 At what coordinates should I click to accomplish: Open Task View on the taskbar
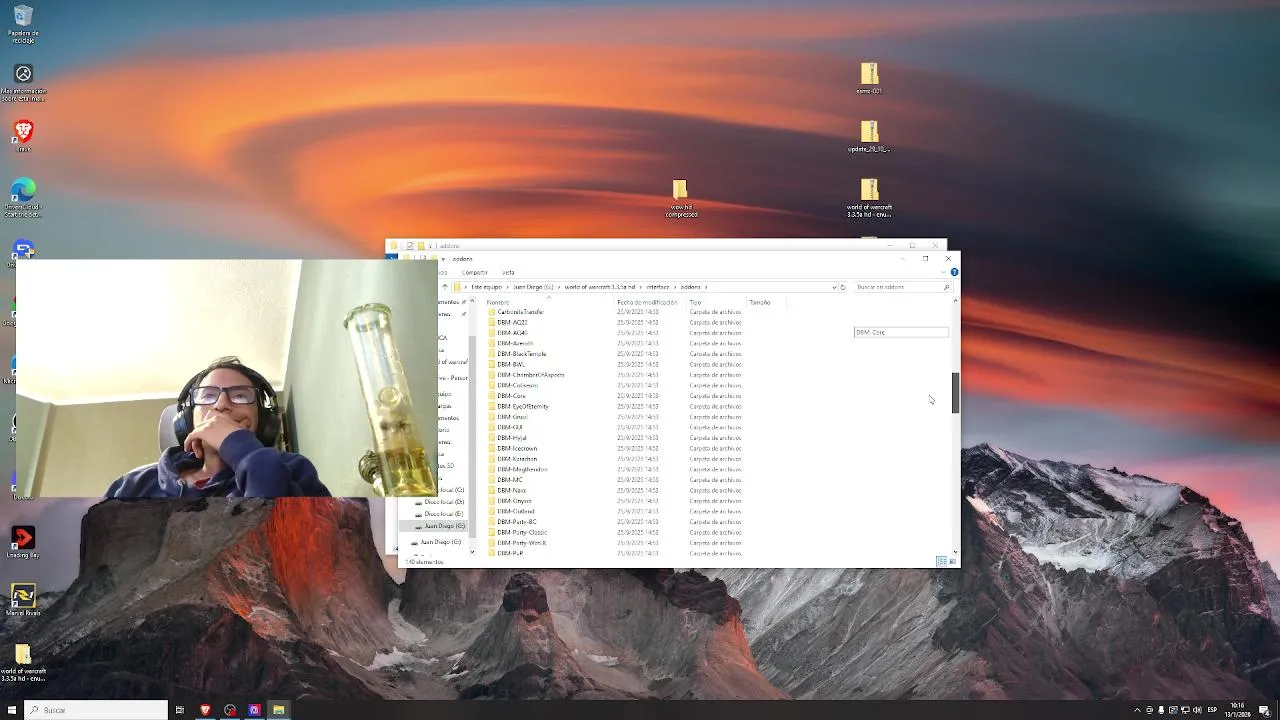(180, 710)
